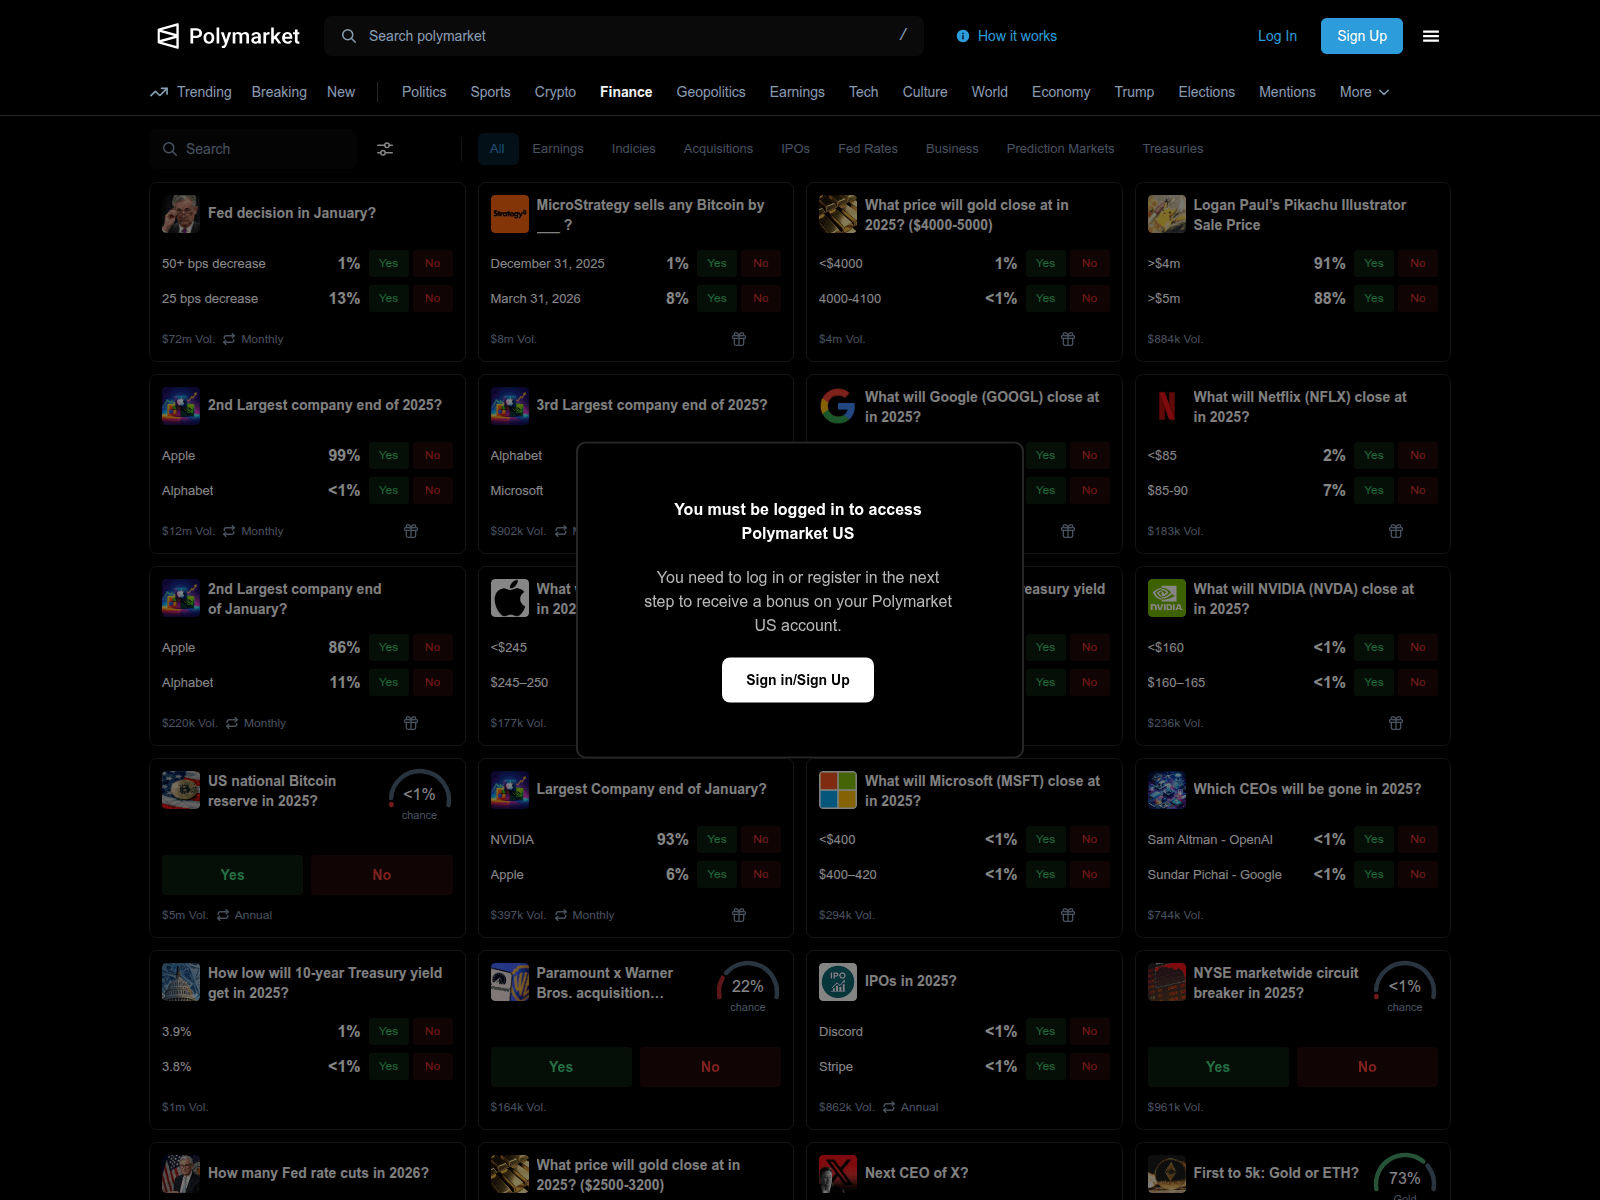
Task: Click the info icon beside How it works
Action: pos(963,36)
